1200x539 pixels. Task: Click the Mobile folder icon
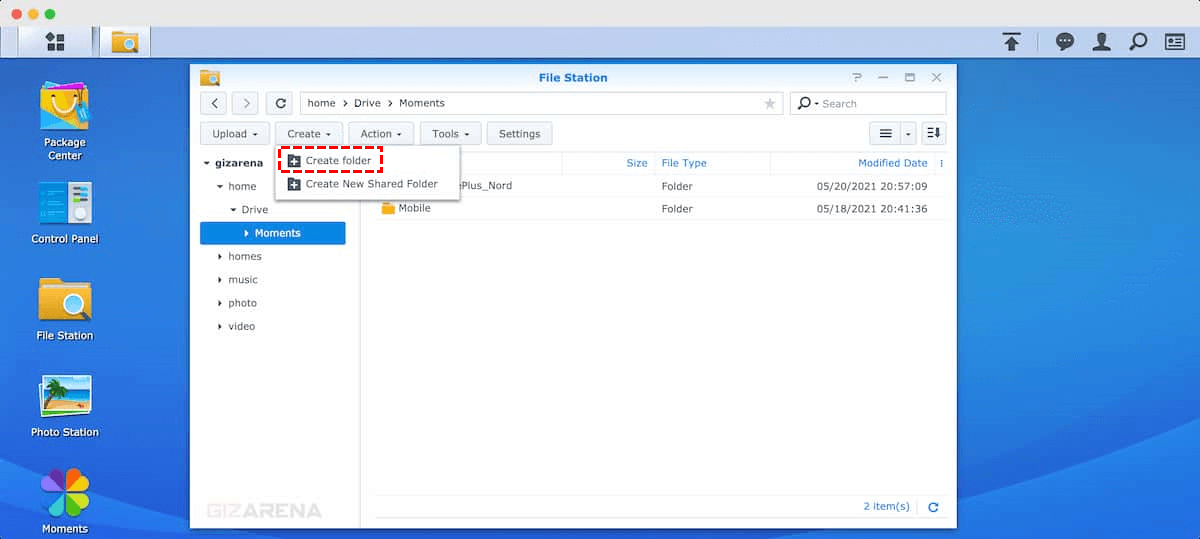coord(388,208)
